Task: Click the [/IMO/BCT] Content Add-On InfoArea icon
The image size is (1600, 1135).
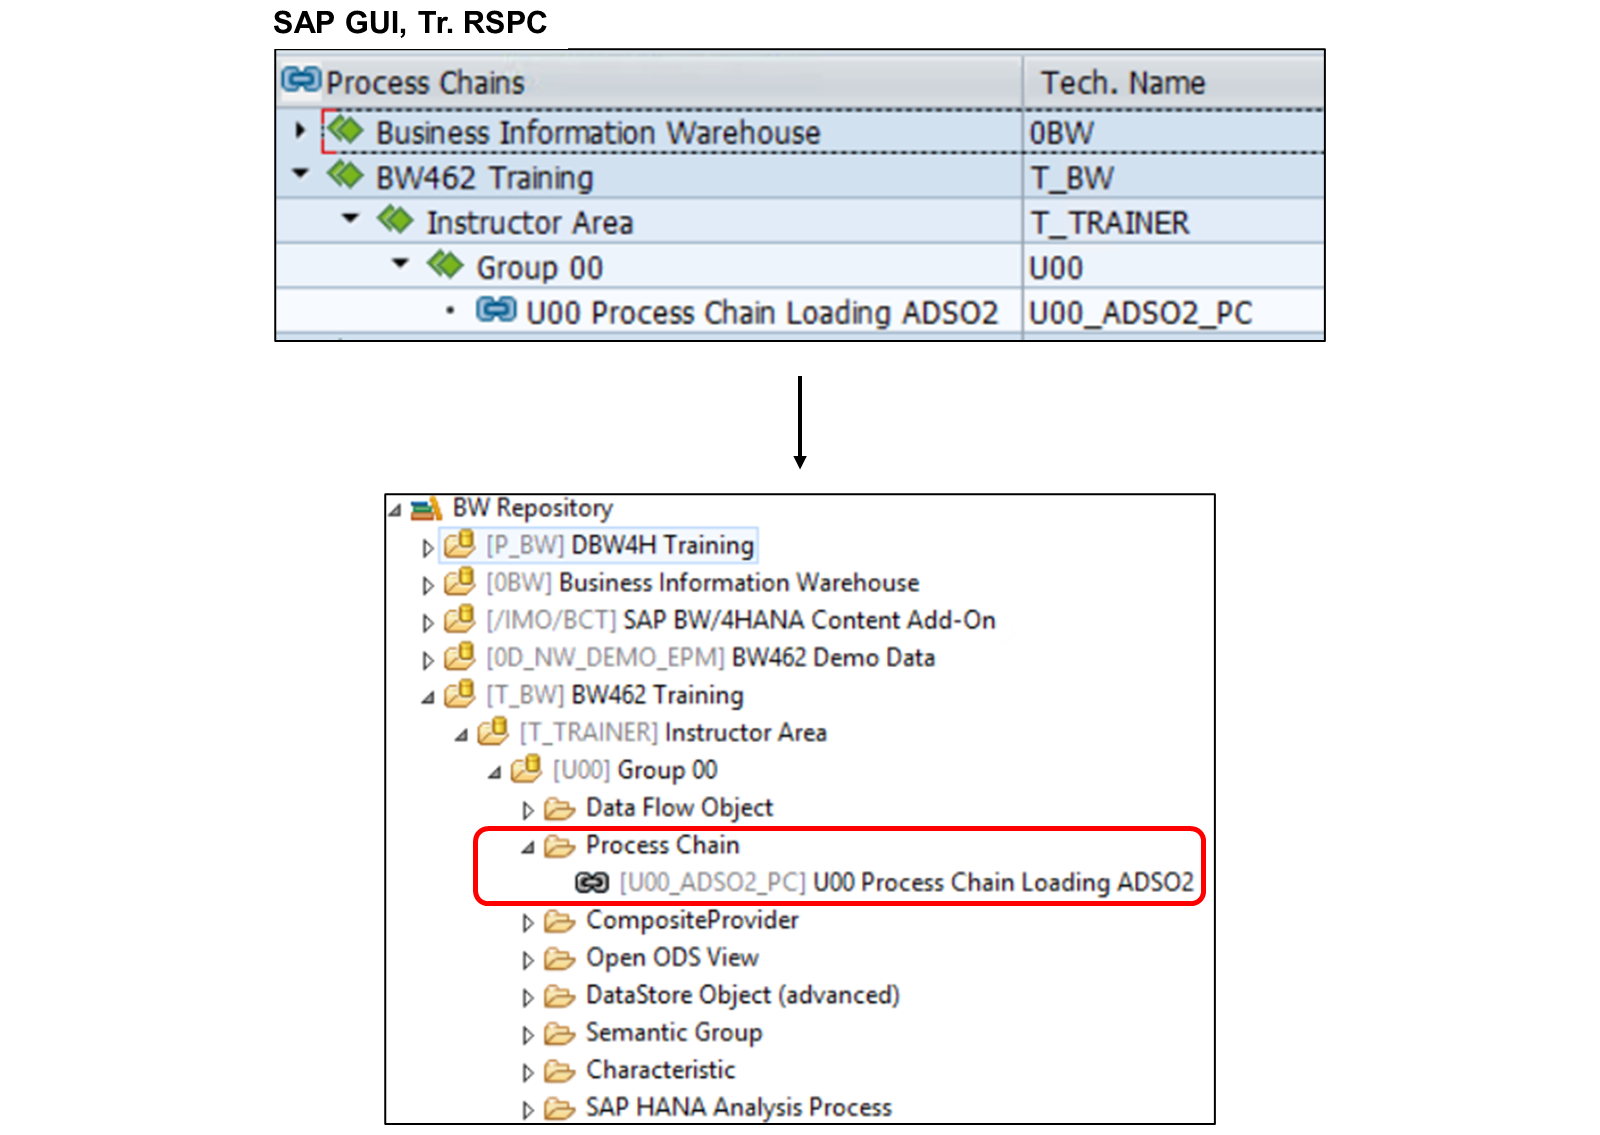Action: pos(460,619)
